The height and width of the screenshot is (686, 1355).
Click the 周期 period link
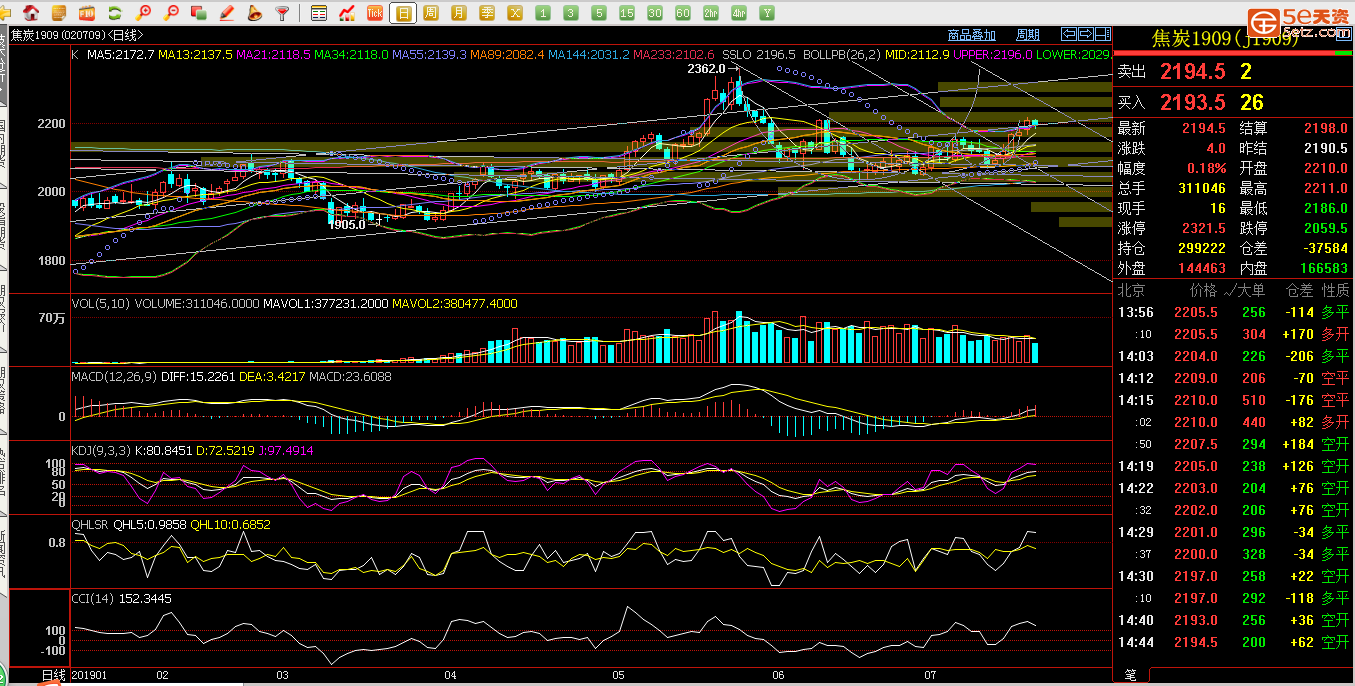point(1028,35)
